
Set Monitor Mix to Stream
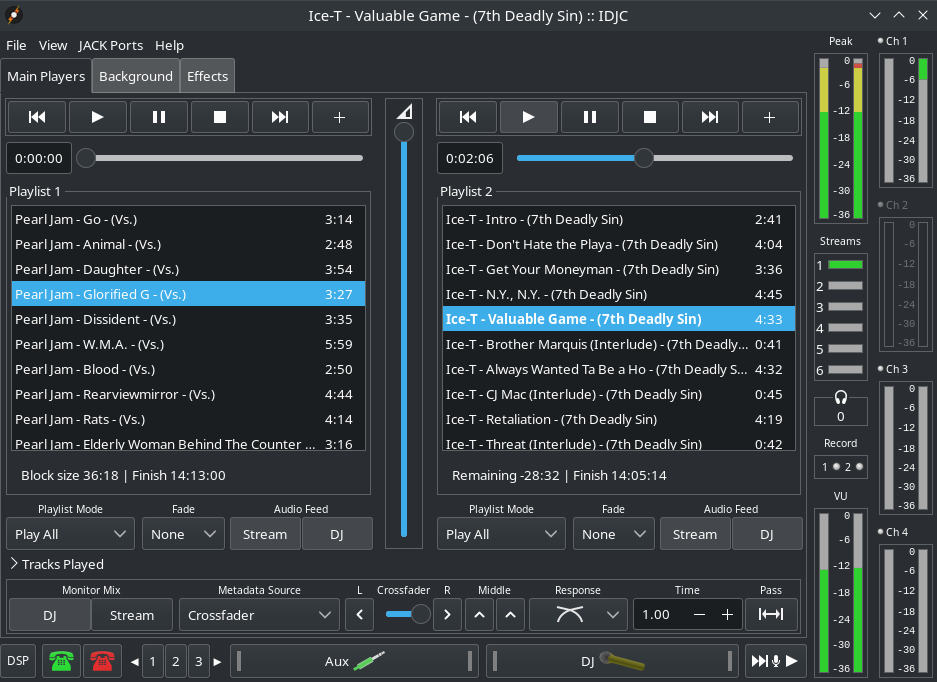pyautogui.click(x=132, y=615)
